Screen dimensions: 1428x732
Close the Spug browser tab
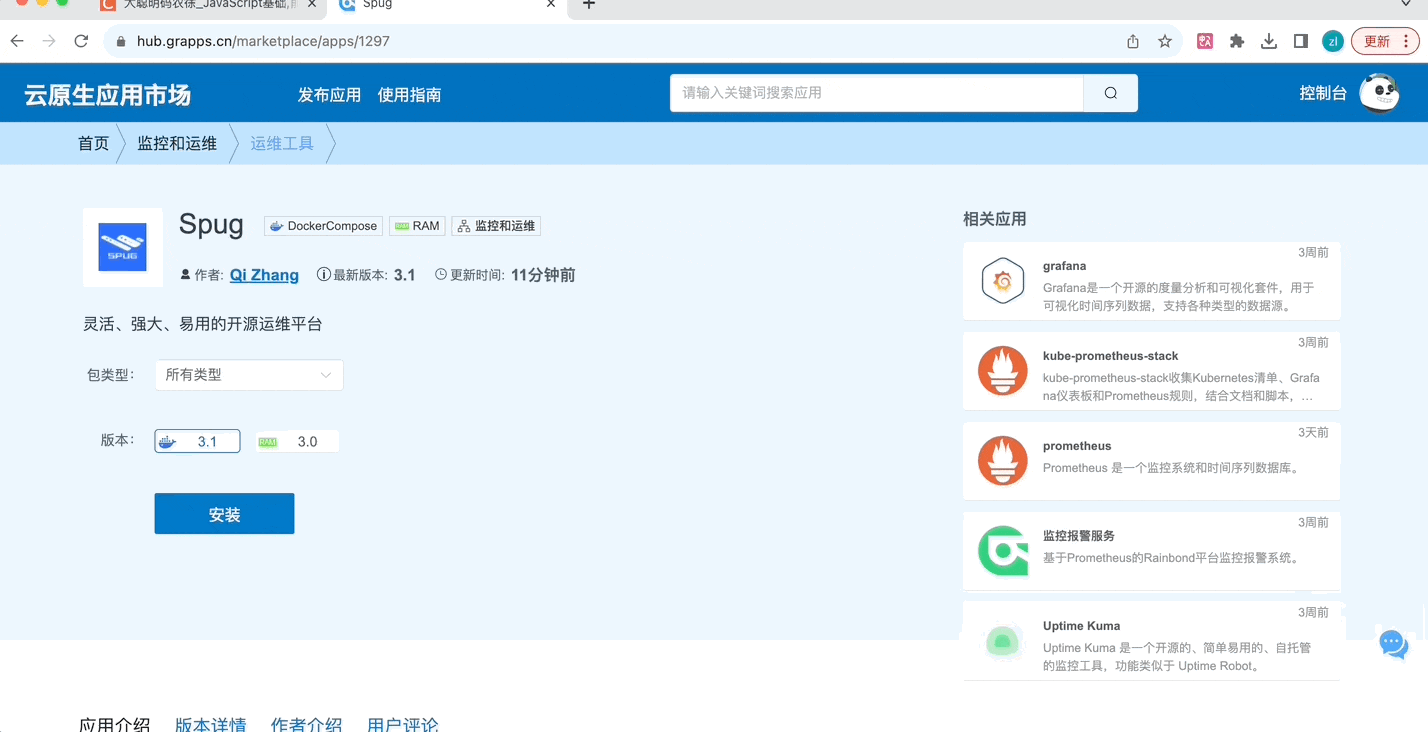[550, 5]
